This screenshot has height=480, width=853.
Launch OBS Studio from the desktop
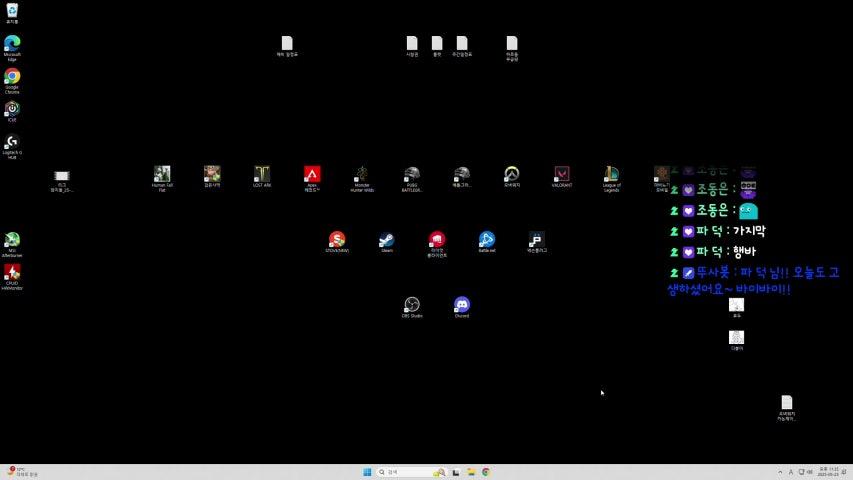pyautogui.click(x=412, y=307)
